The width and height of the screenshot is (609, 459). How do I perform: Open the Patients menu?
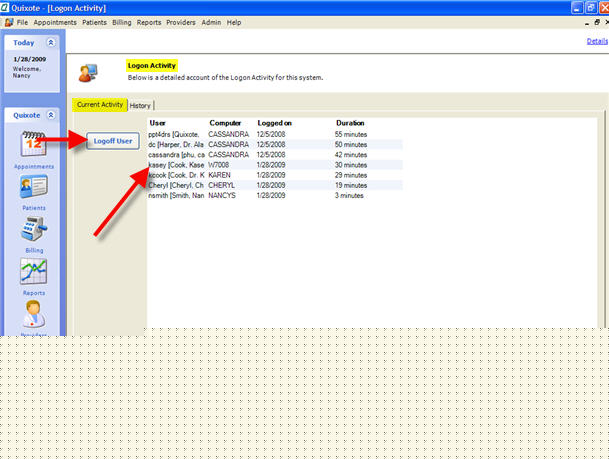94,23
